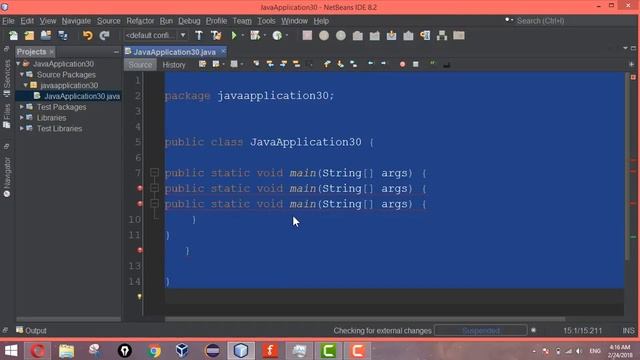Open the File menu
The image size is (640, 360).
pos(8,21)
